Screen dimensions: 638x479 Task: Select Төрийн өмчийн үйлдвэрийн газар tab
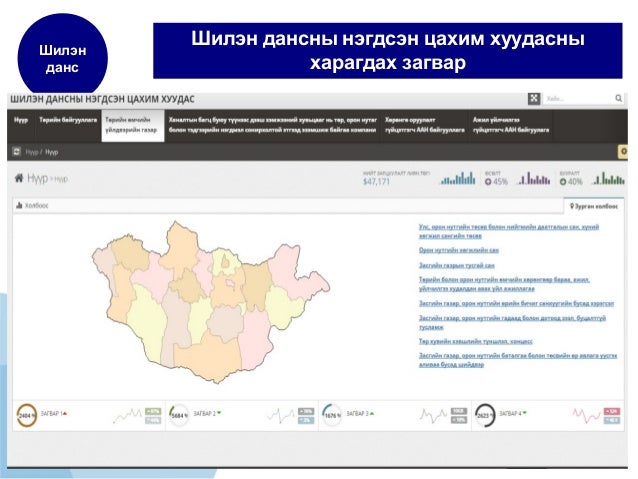[133, 125]
